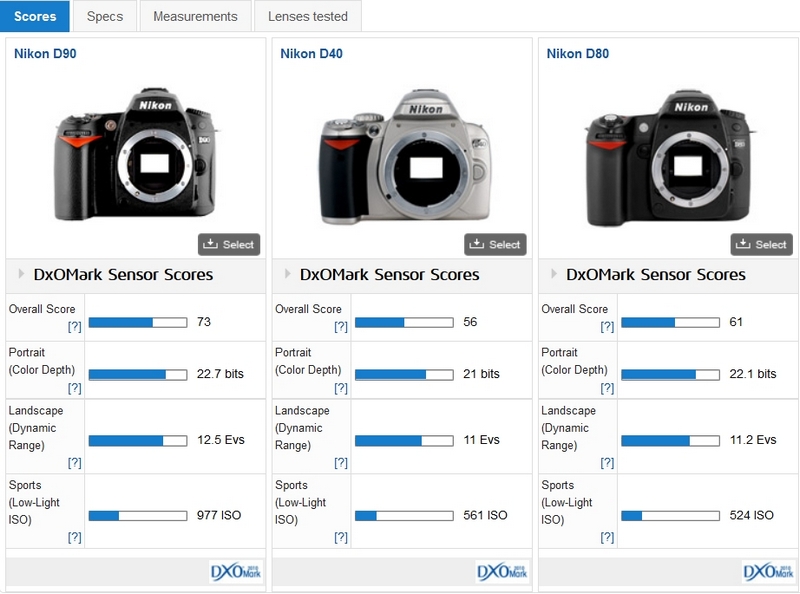Open Landscape Dynamic Range help for Nikon D90

74,463
